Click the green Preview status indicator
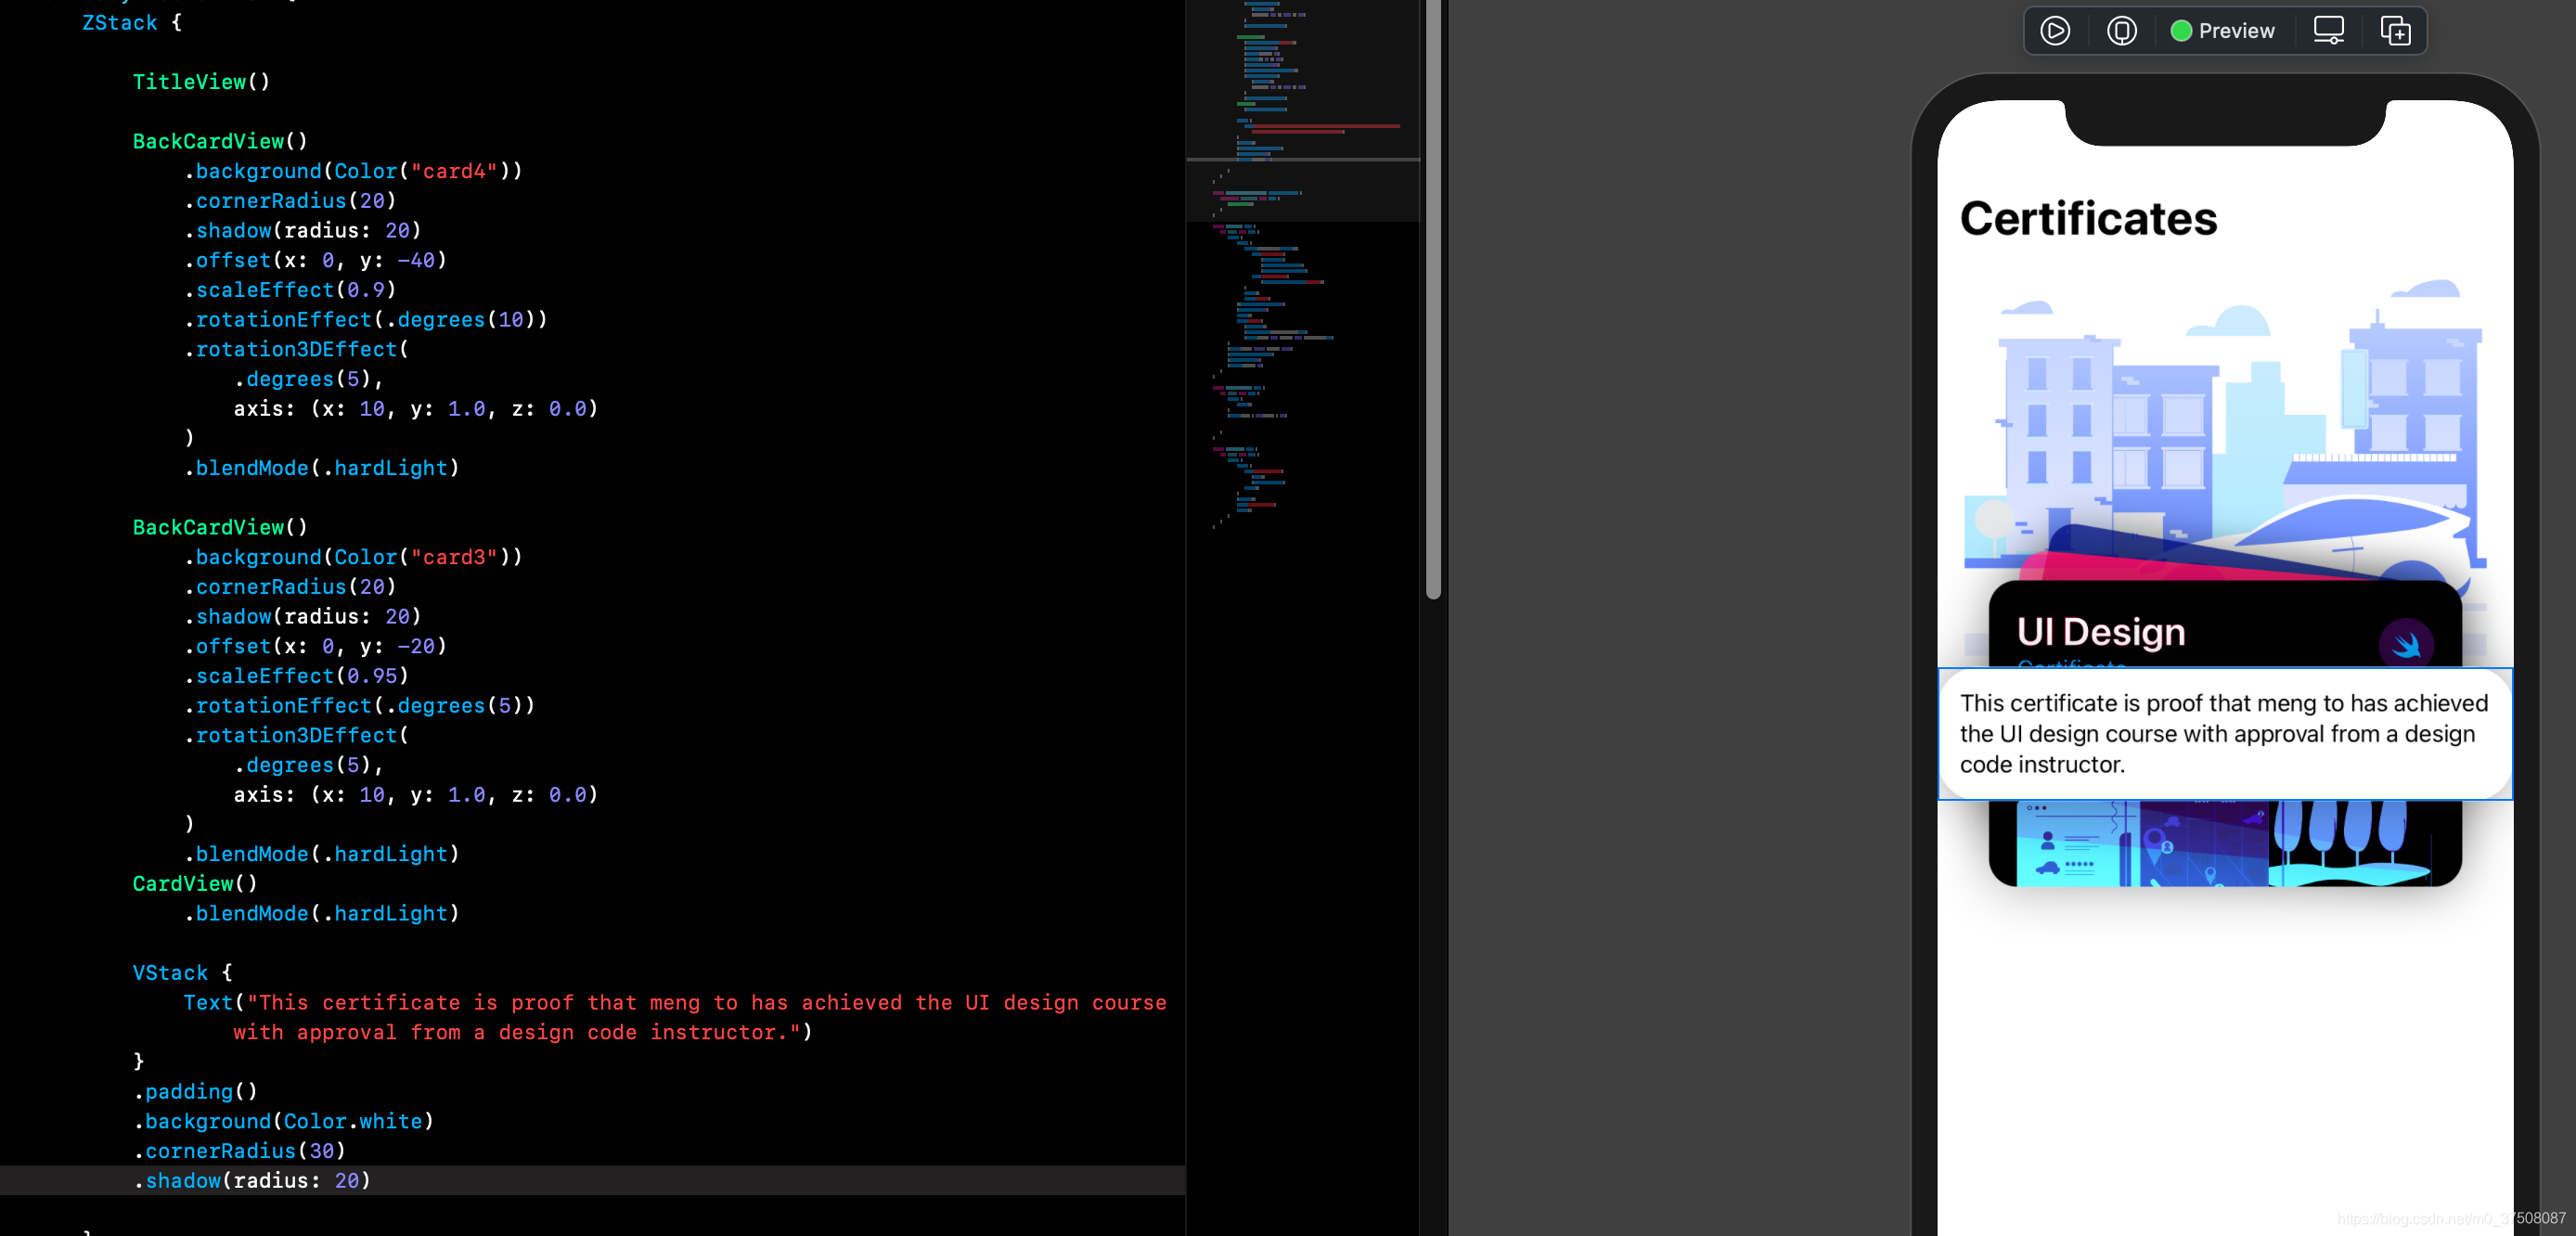This screenshot has height=1236, width=2576. click(2181, 31)
